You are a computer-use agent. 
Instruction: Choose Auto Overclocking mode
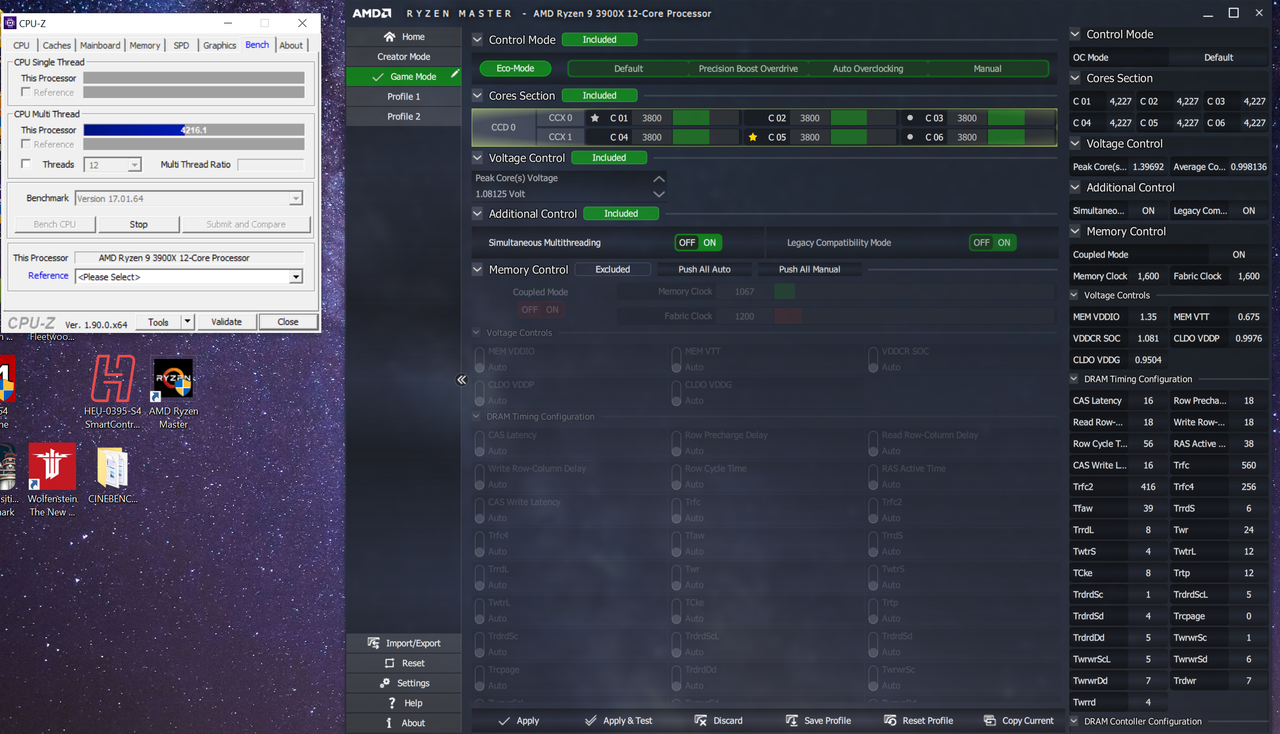pos(868,68)
